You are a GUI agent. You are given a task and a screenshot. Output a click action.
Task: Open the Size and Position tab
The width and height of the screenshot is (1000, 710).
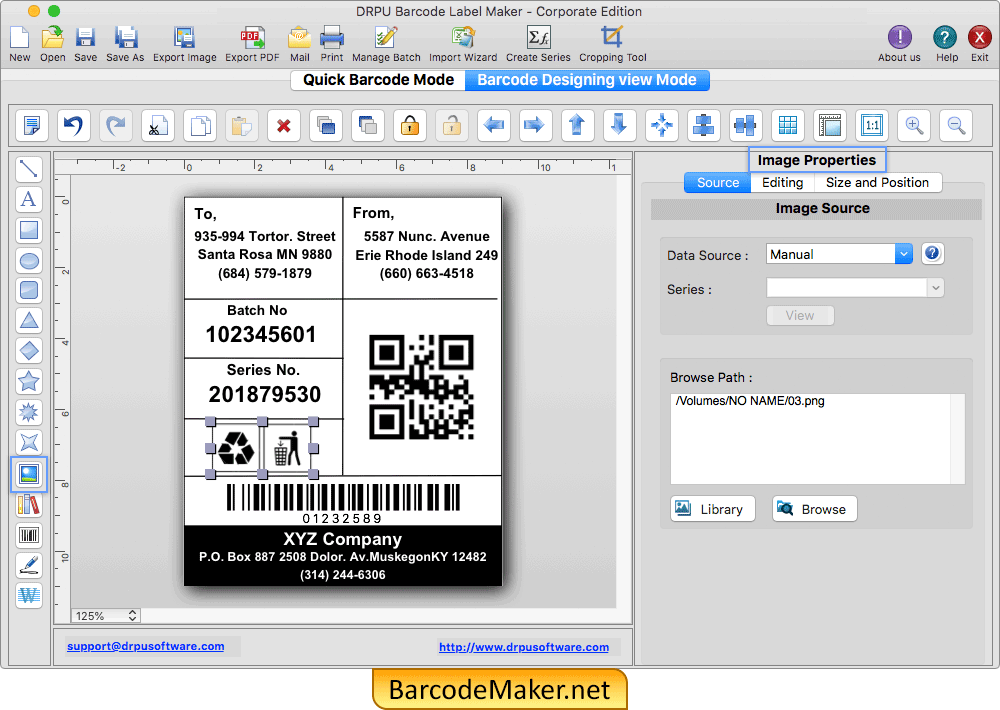coord(878,183)
